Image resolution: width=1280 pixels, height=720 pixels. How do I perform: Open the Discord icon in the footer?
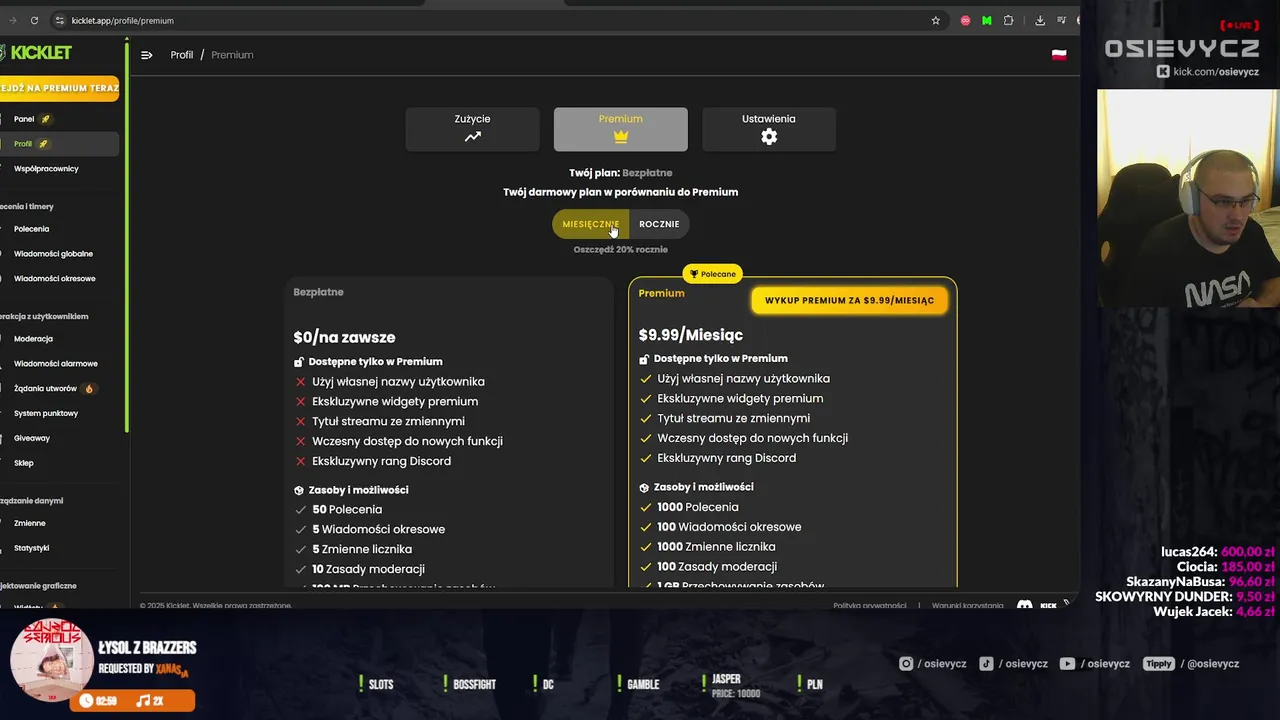[1024, 605]
